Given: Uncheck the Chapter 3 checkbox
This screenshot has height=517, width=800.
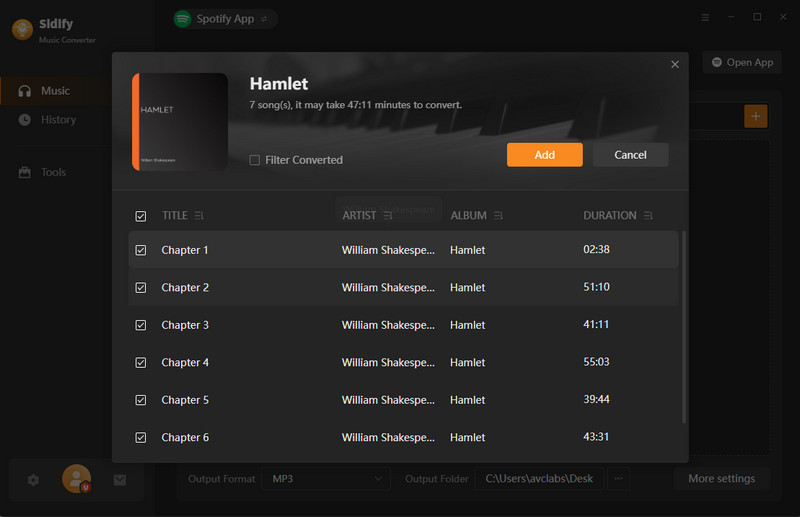Looking at the screenshot, I should click(x=141, y=325).
